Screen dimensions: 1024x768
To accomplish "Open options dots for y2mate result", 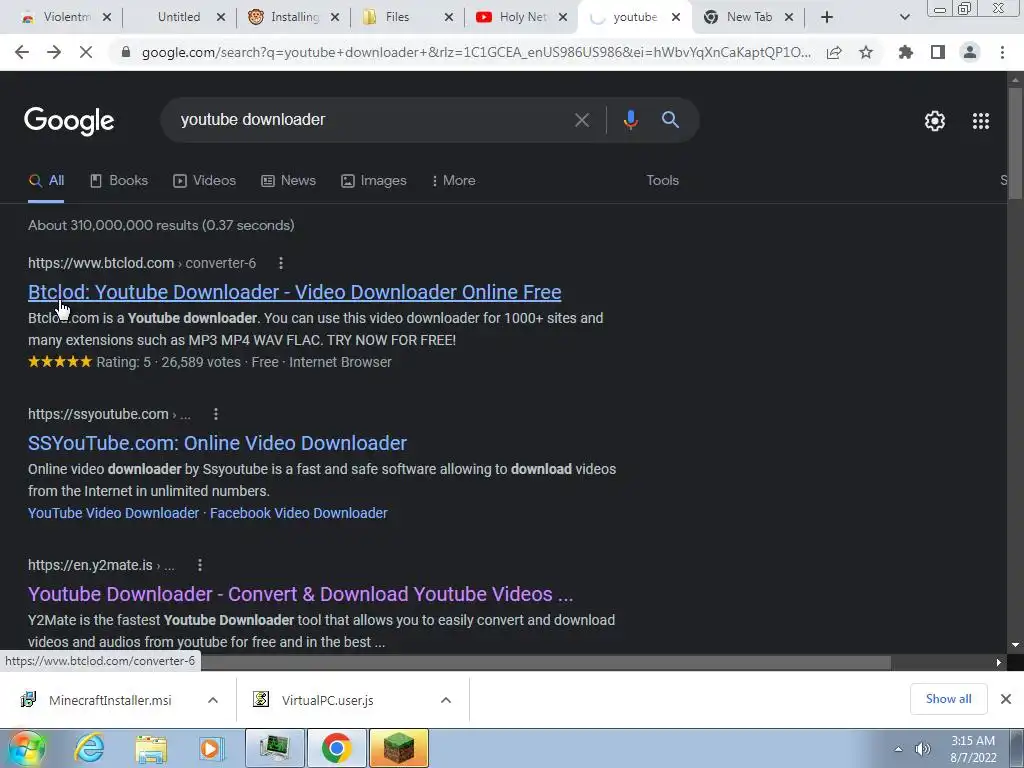I will coord(200,565).
